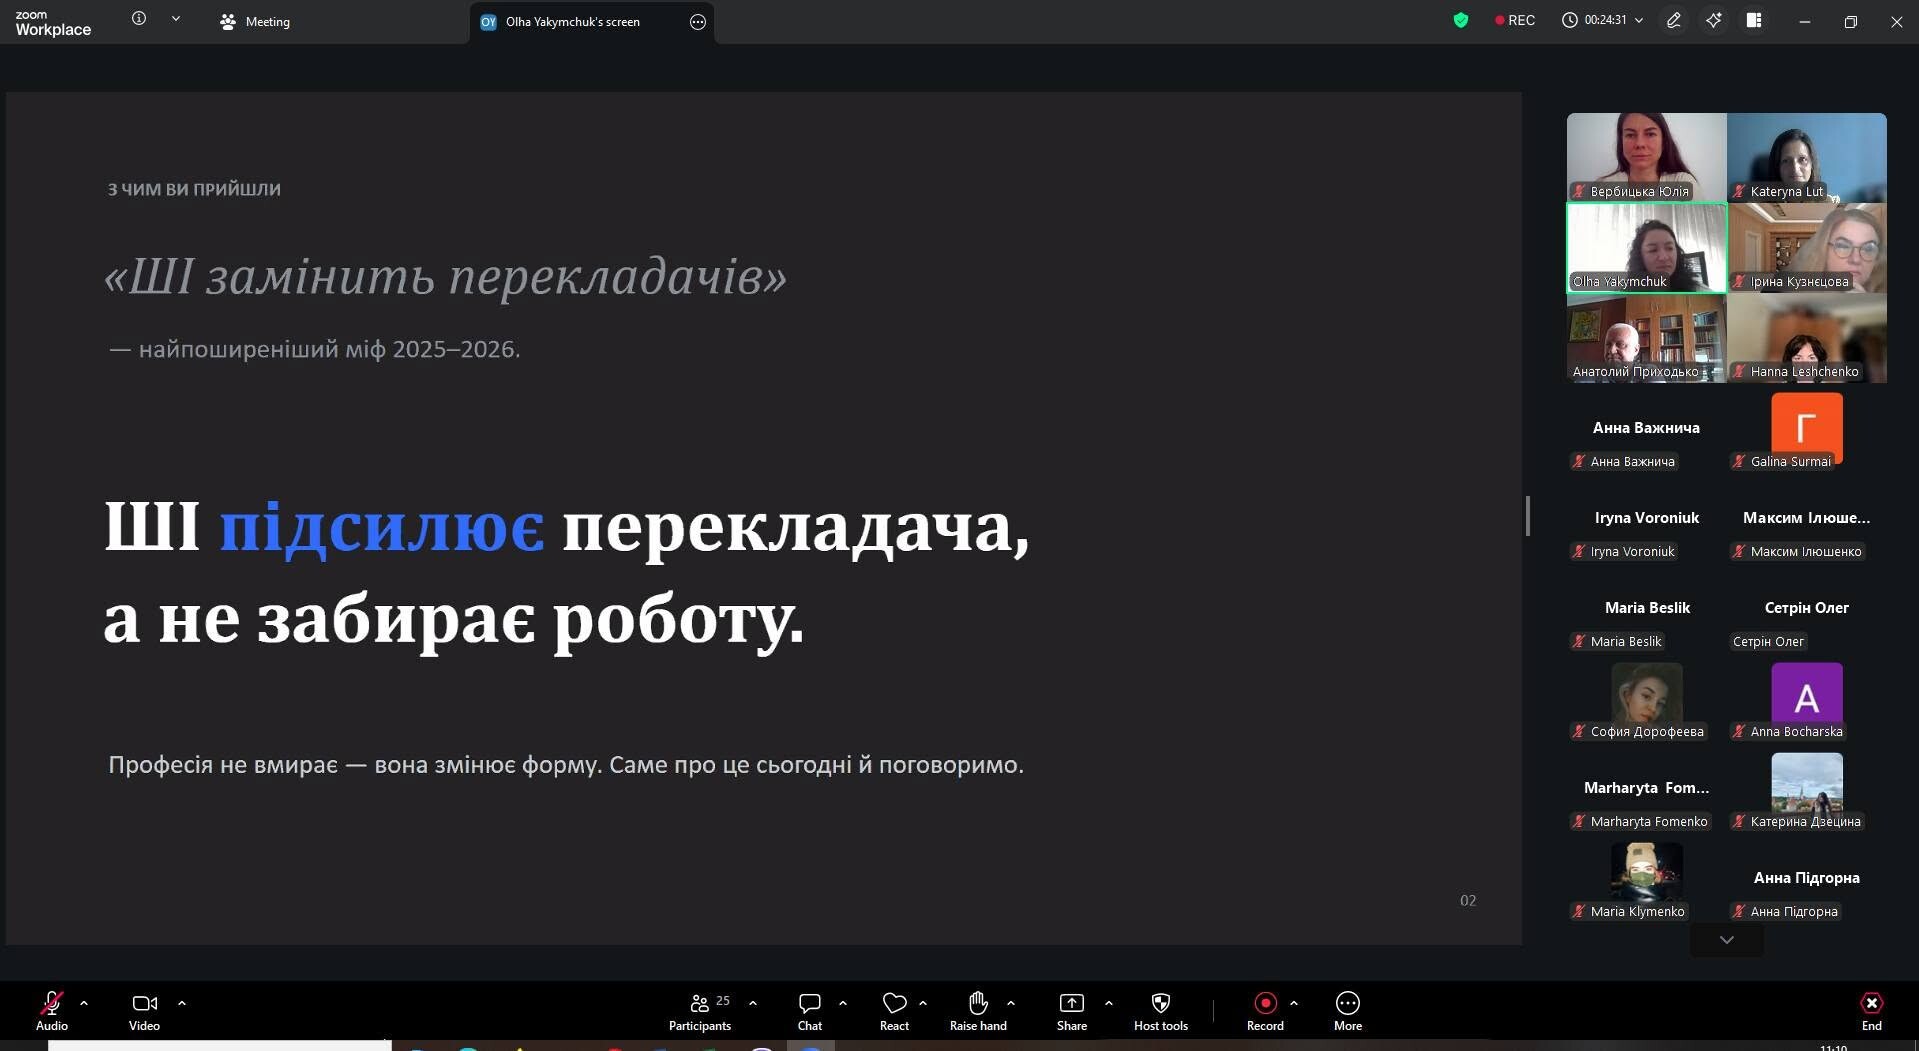Click the REC recording indicator
The width and height of the screenshot is (1919, 1051).
click(x=1515, y=20)
